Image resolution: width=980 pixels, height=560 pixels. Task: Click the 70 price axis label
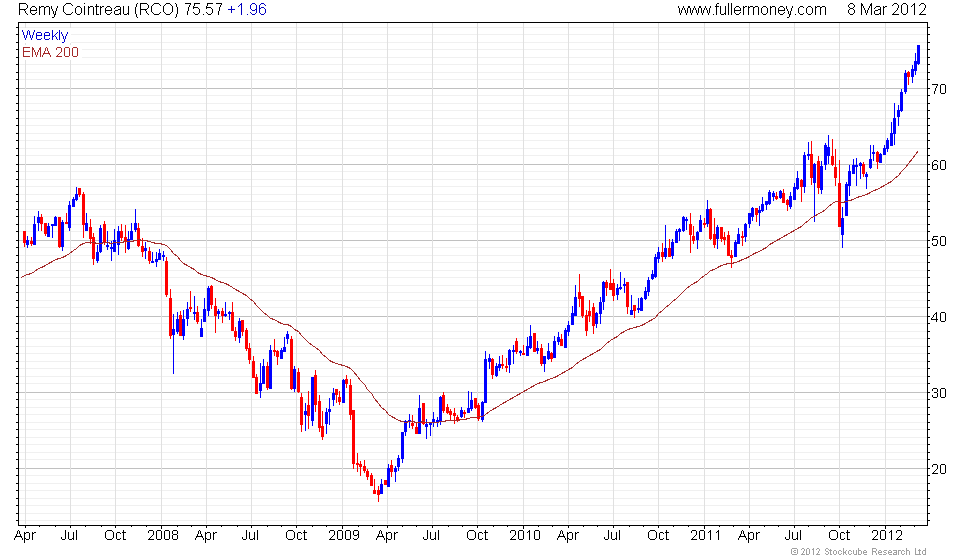pyautogui.click(x=939, y=89)
